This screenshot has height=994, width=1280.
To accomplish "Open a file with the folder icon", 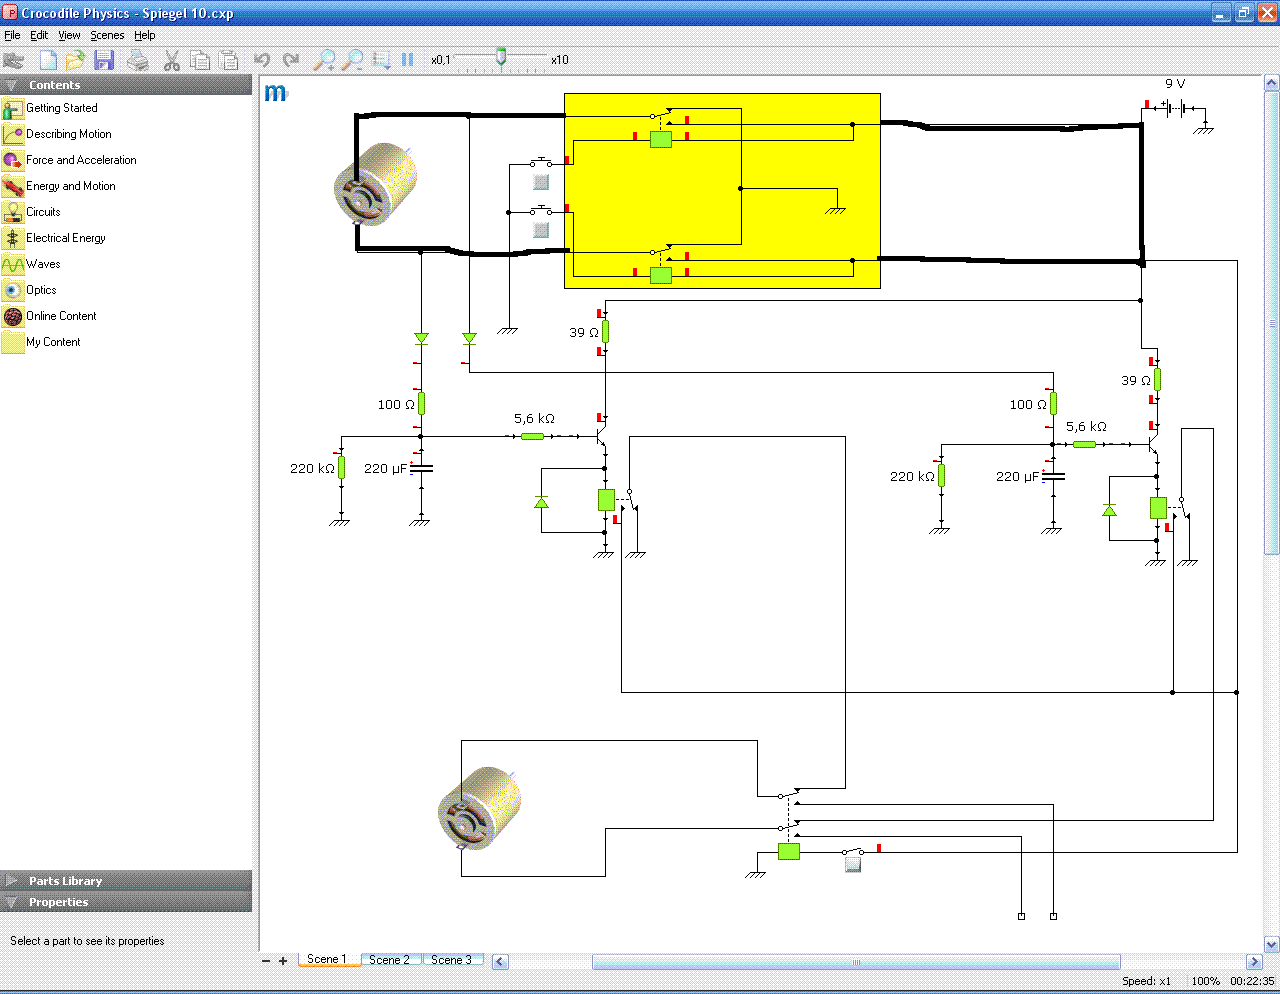I will 75,60.
